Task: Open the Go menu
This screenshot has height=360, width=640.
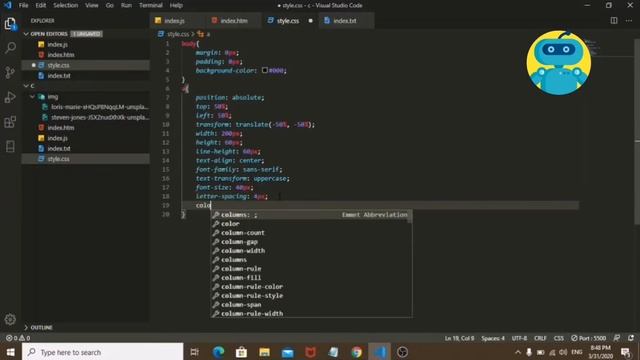Action: coord(110,5)
